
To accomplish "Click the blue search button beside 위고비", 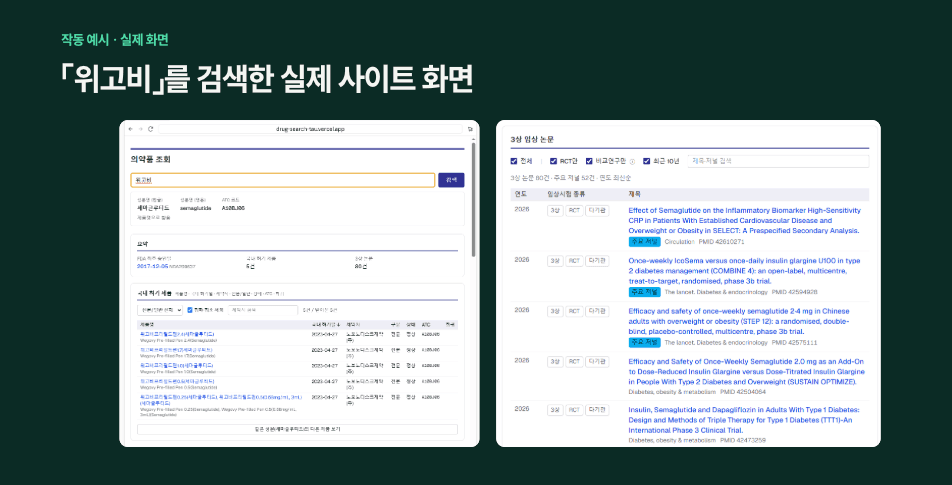I will [x=451, y=180].
